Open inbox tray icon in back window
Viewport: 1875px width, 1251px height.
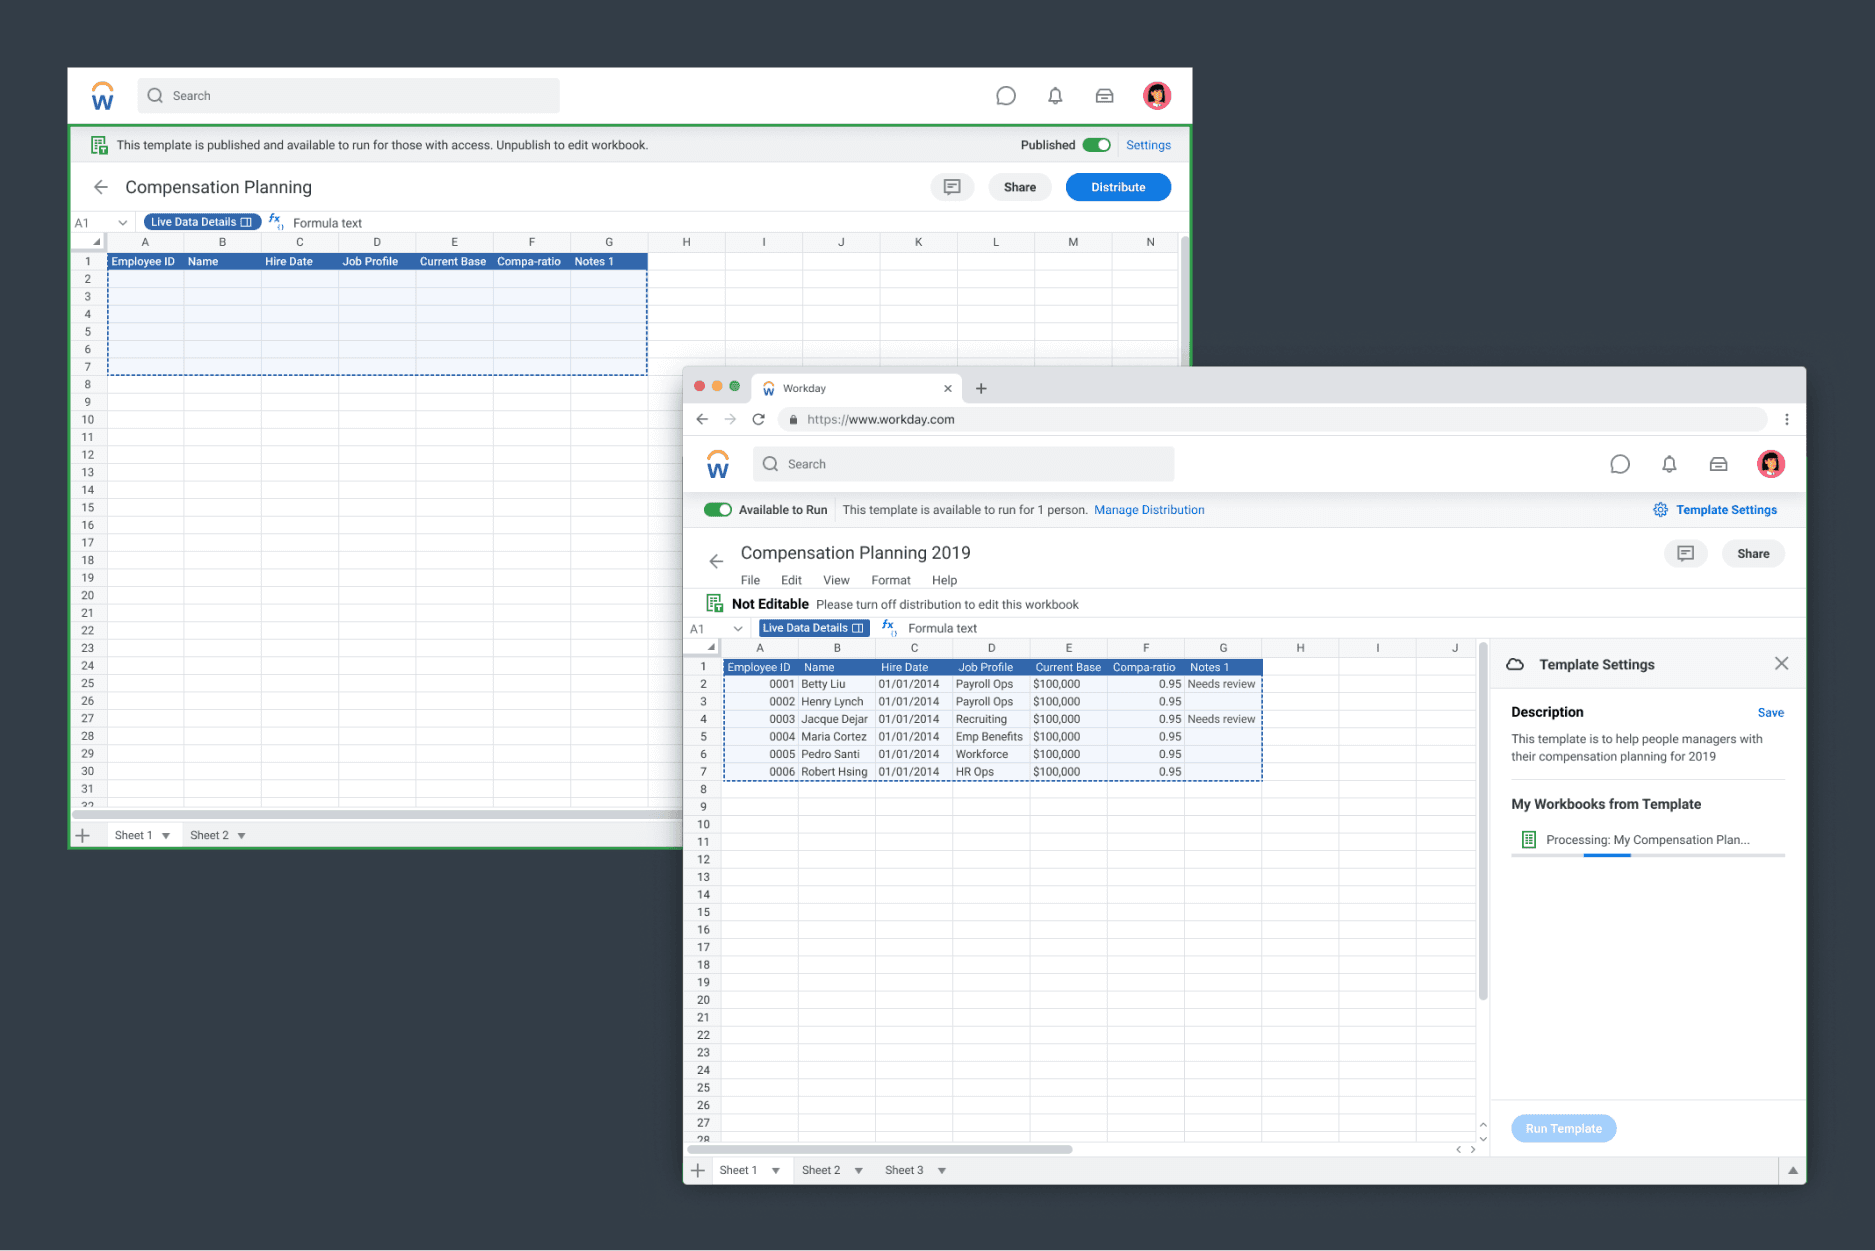(1105, 96)
